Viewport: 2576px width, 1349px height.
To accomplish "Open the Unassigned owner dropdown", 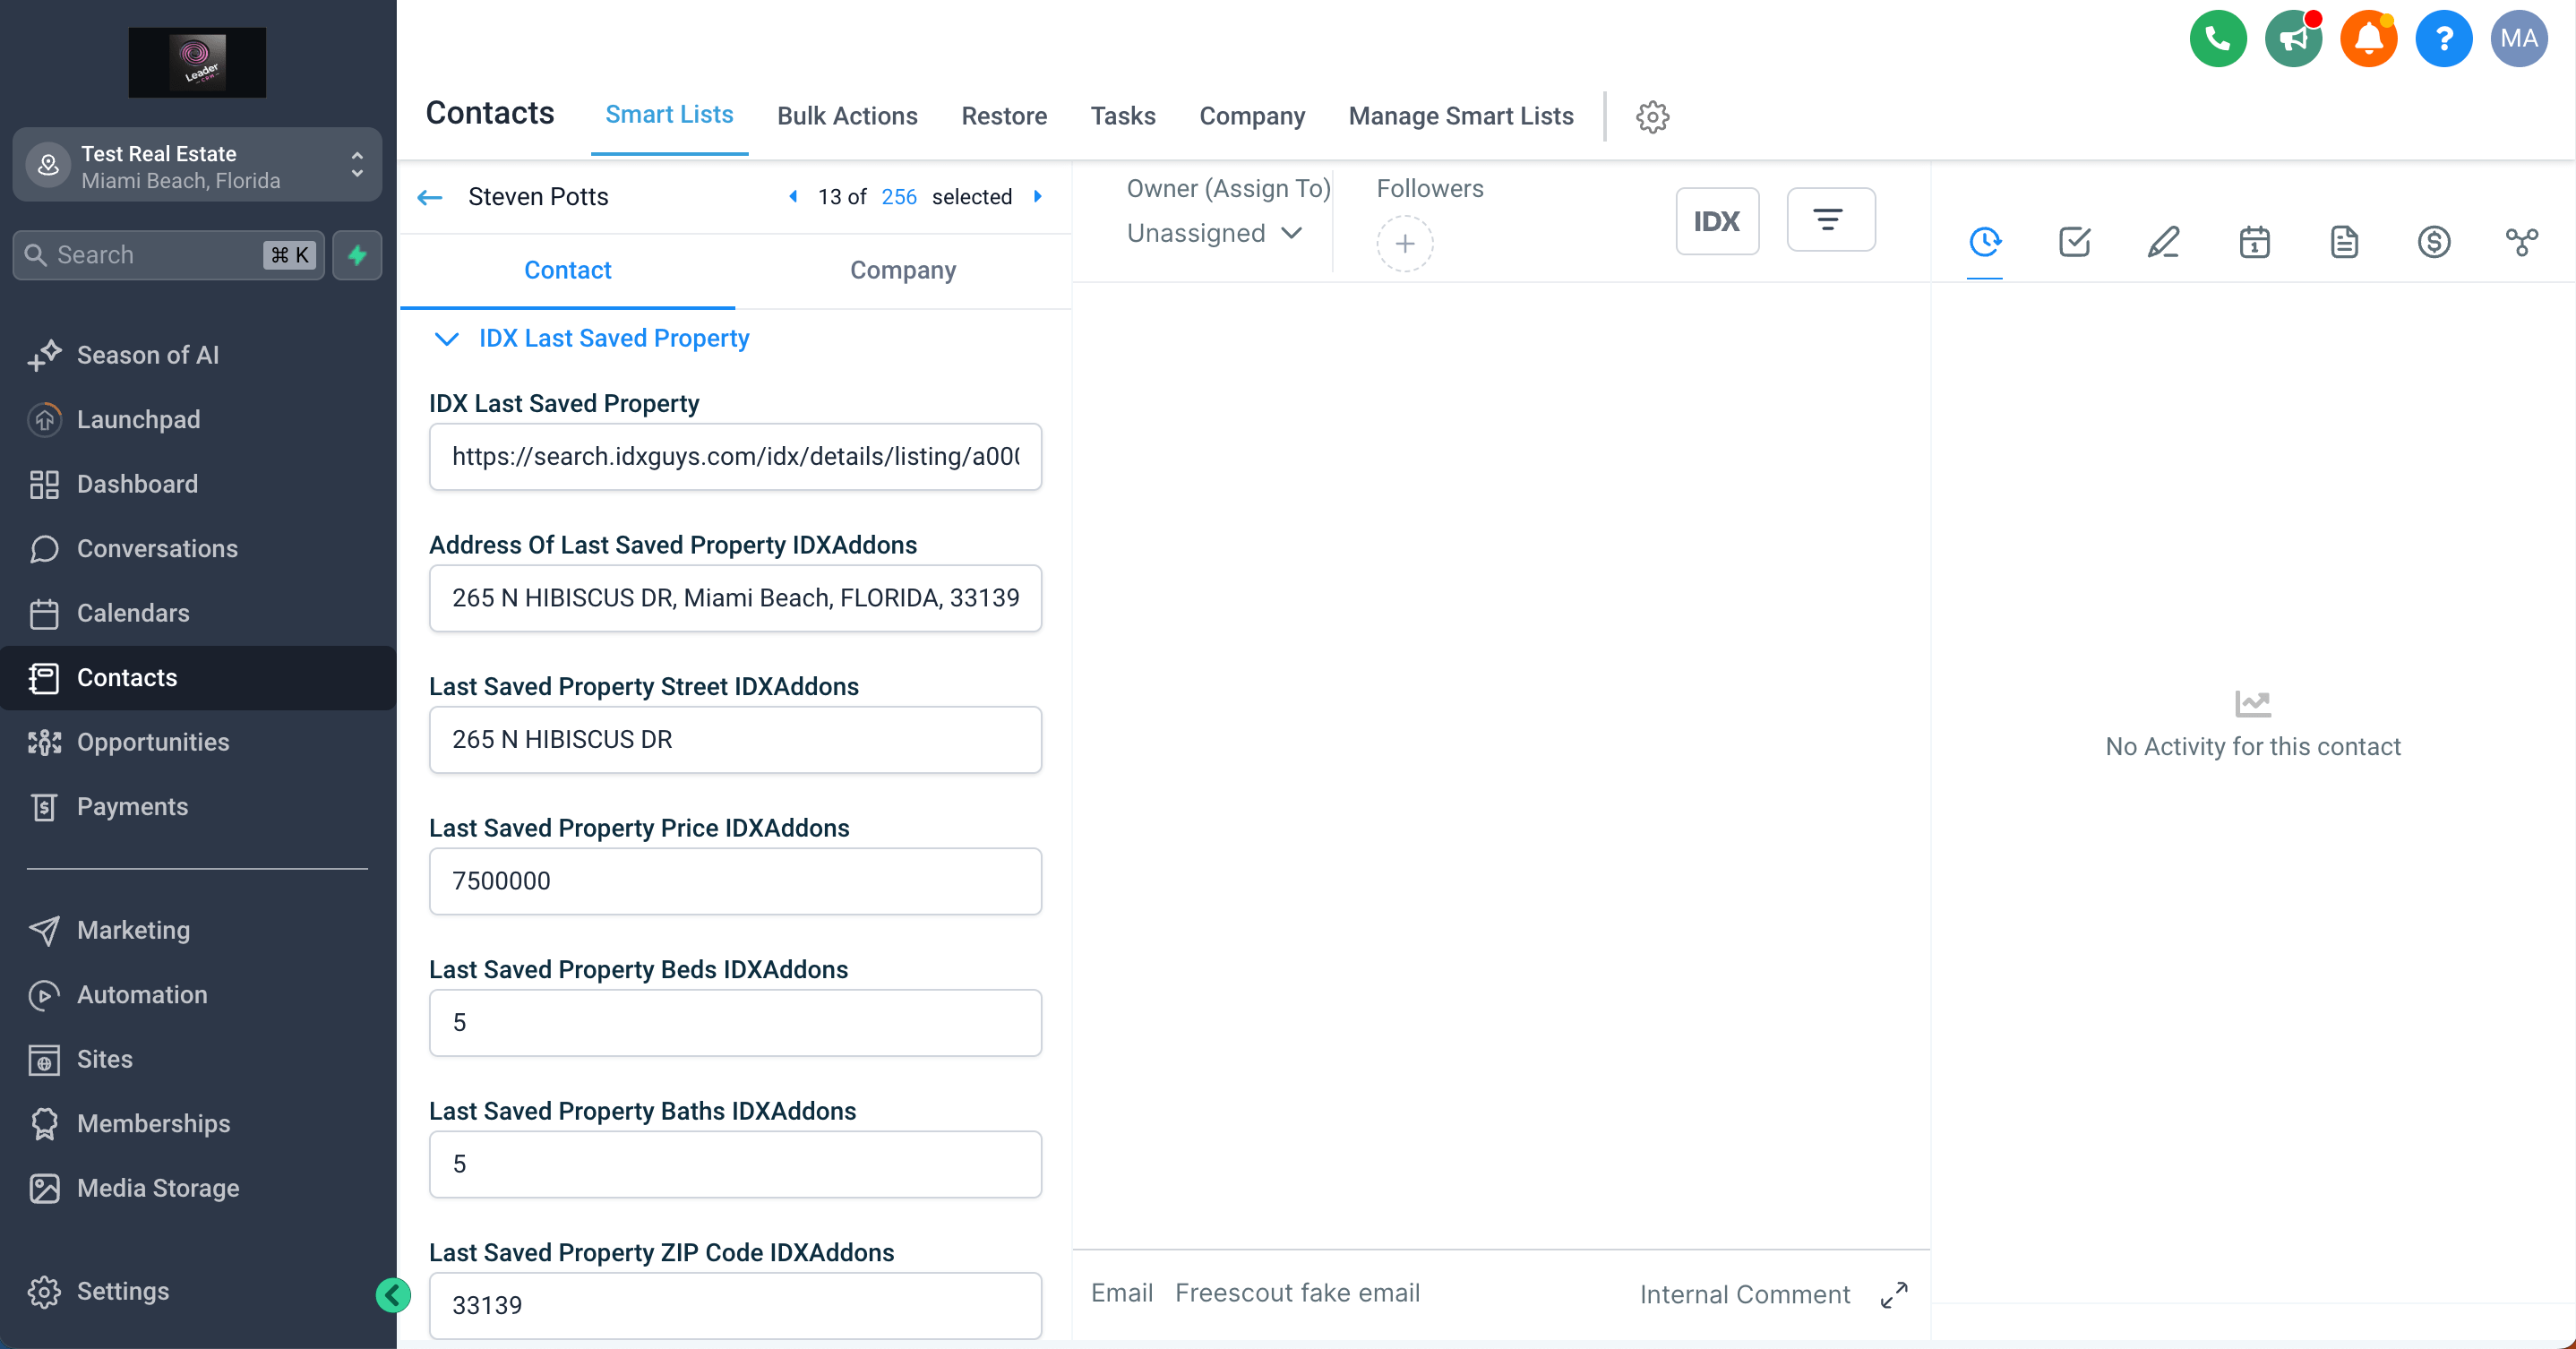I will [x=1214, y=233].
